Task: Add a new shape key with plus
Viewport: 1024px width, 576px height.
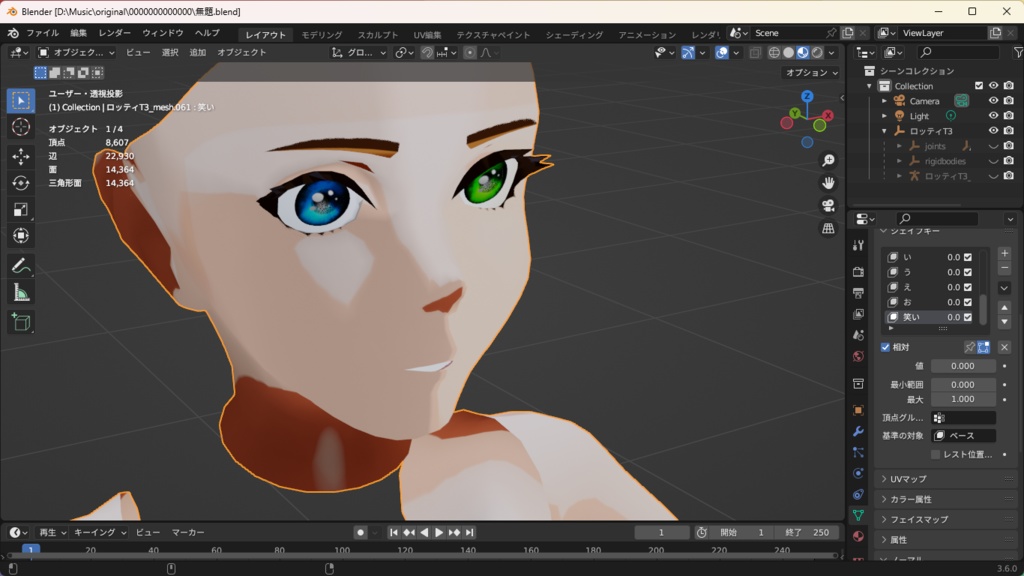Action: (x=1004, y=253)
